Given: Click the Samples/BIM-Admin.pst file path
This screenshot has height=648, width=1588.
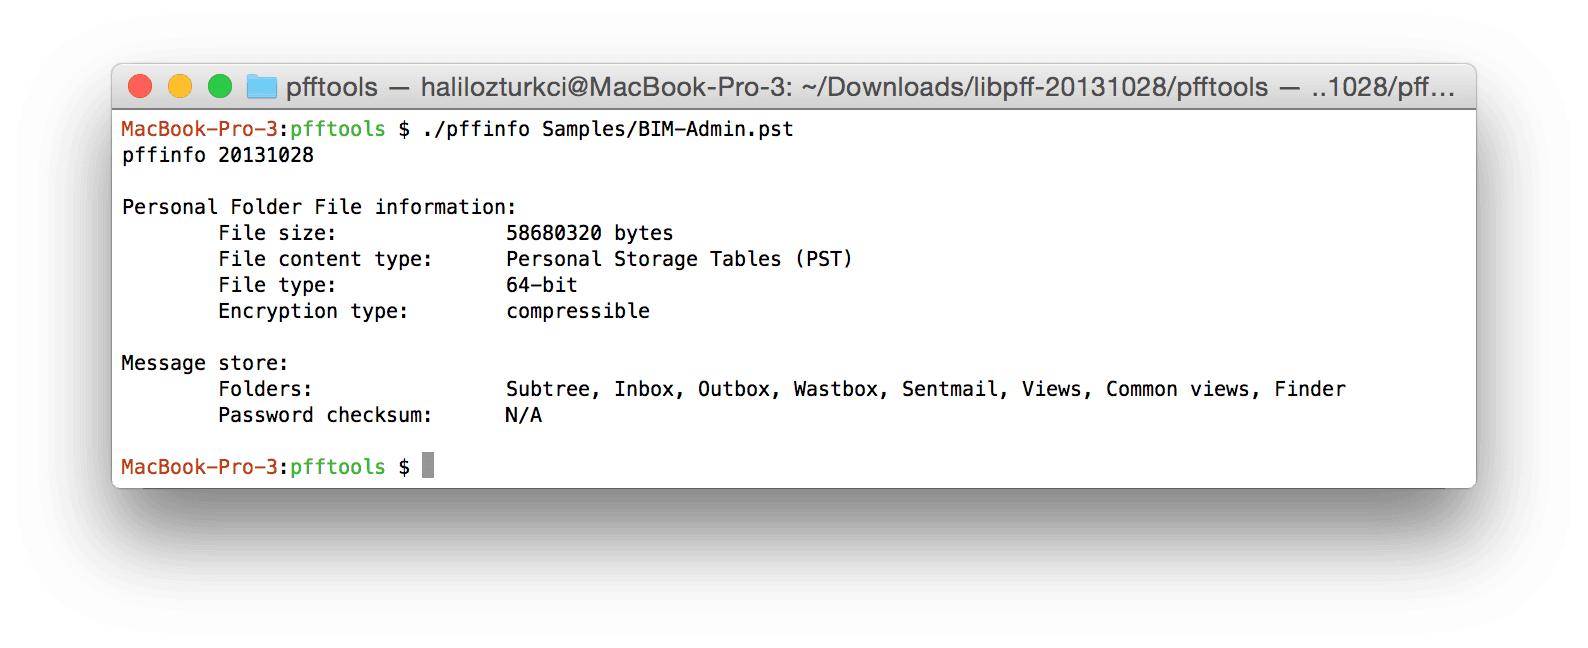Looking at the screenshot, I should (x=667, y=129).
